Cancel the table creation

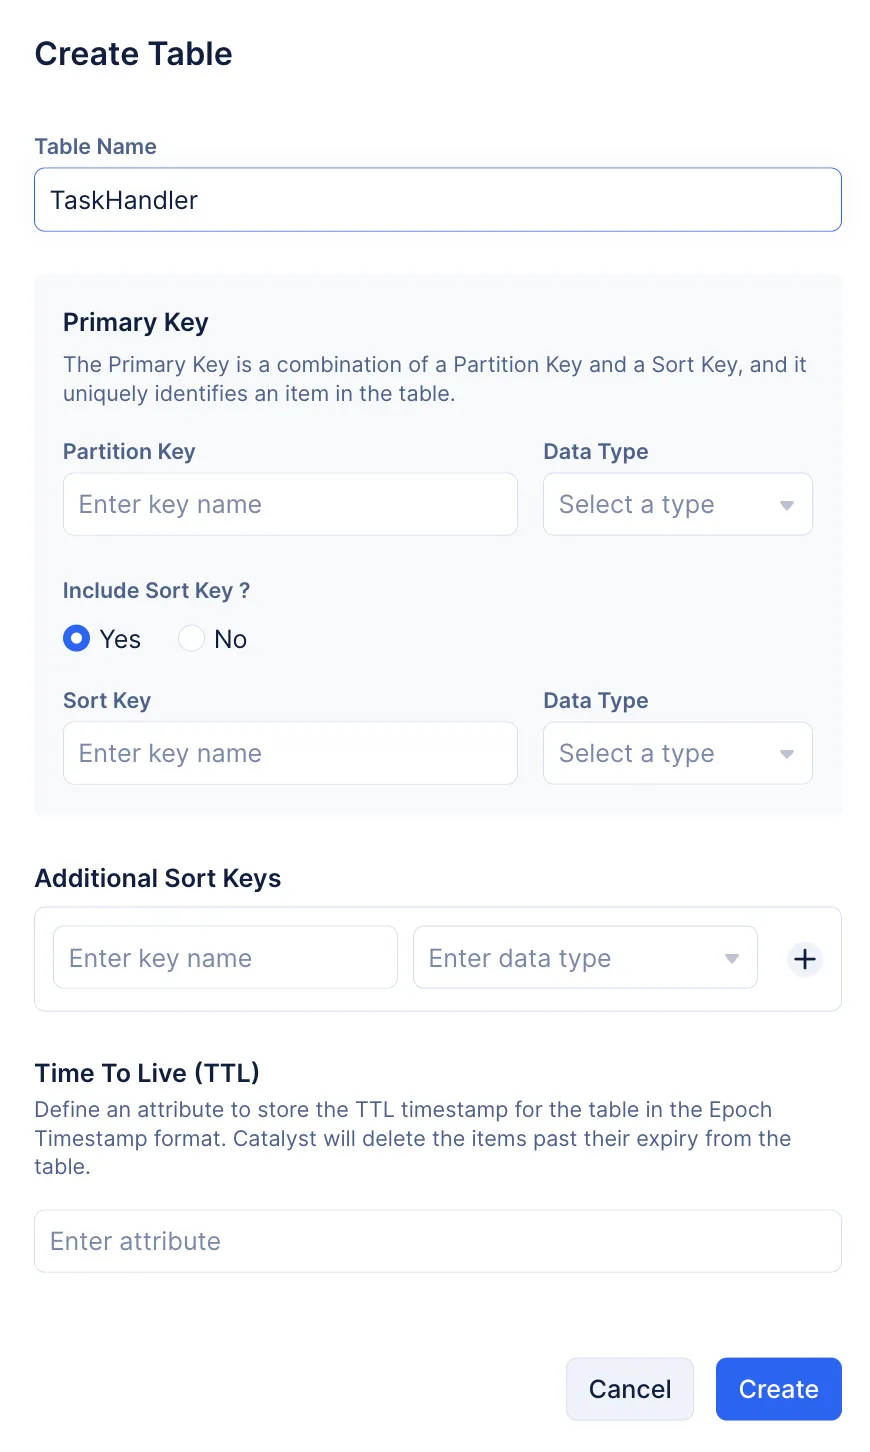629,1389
